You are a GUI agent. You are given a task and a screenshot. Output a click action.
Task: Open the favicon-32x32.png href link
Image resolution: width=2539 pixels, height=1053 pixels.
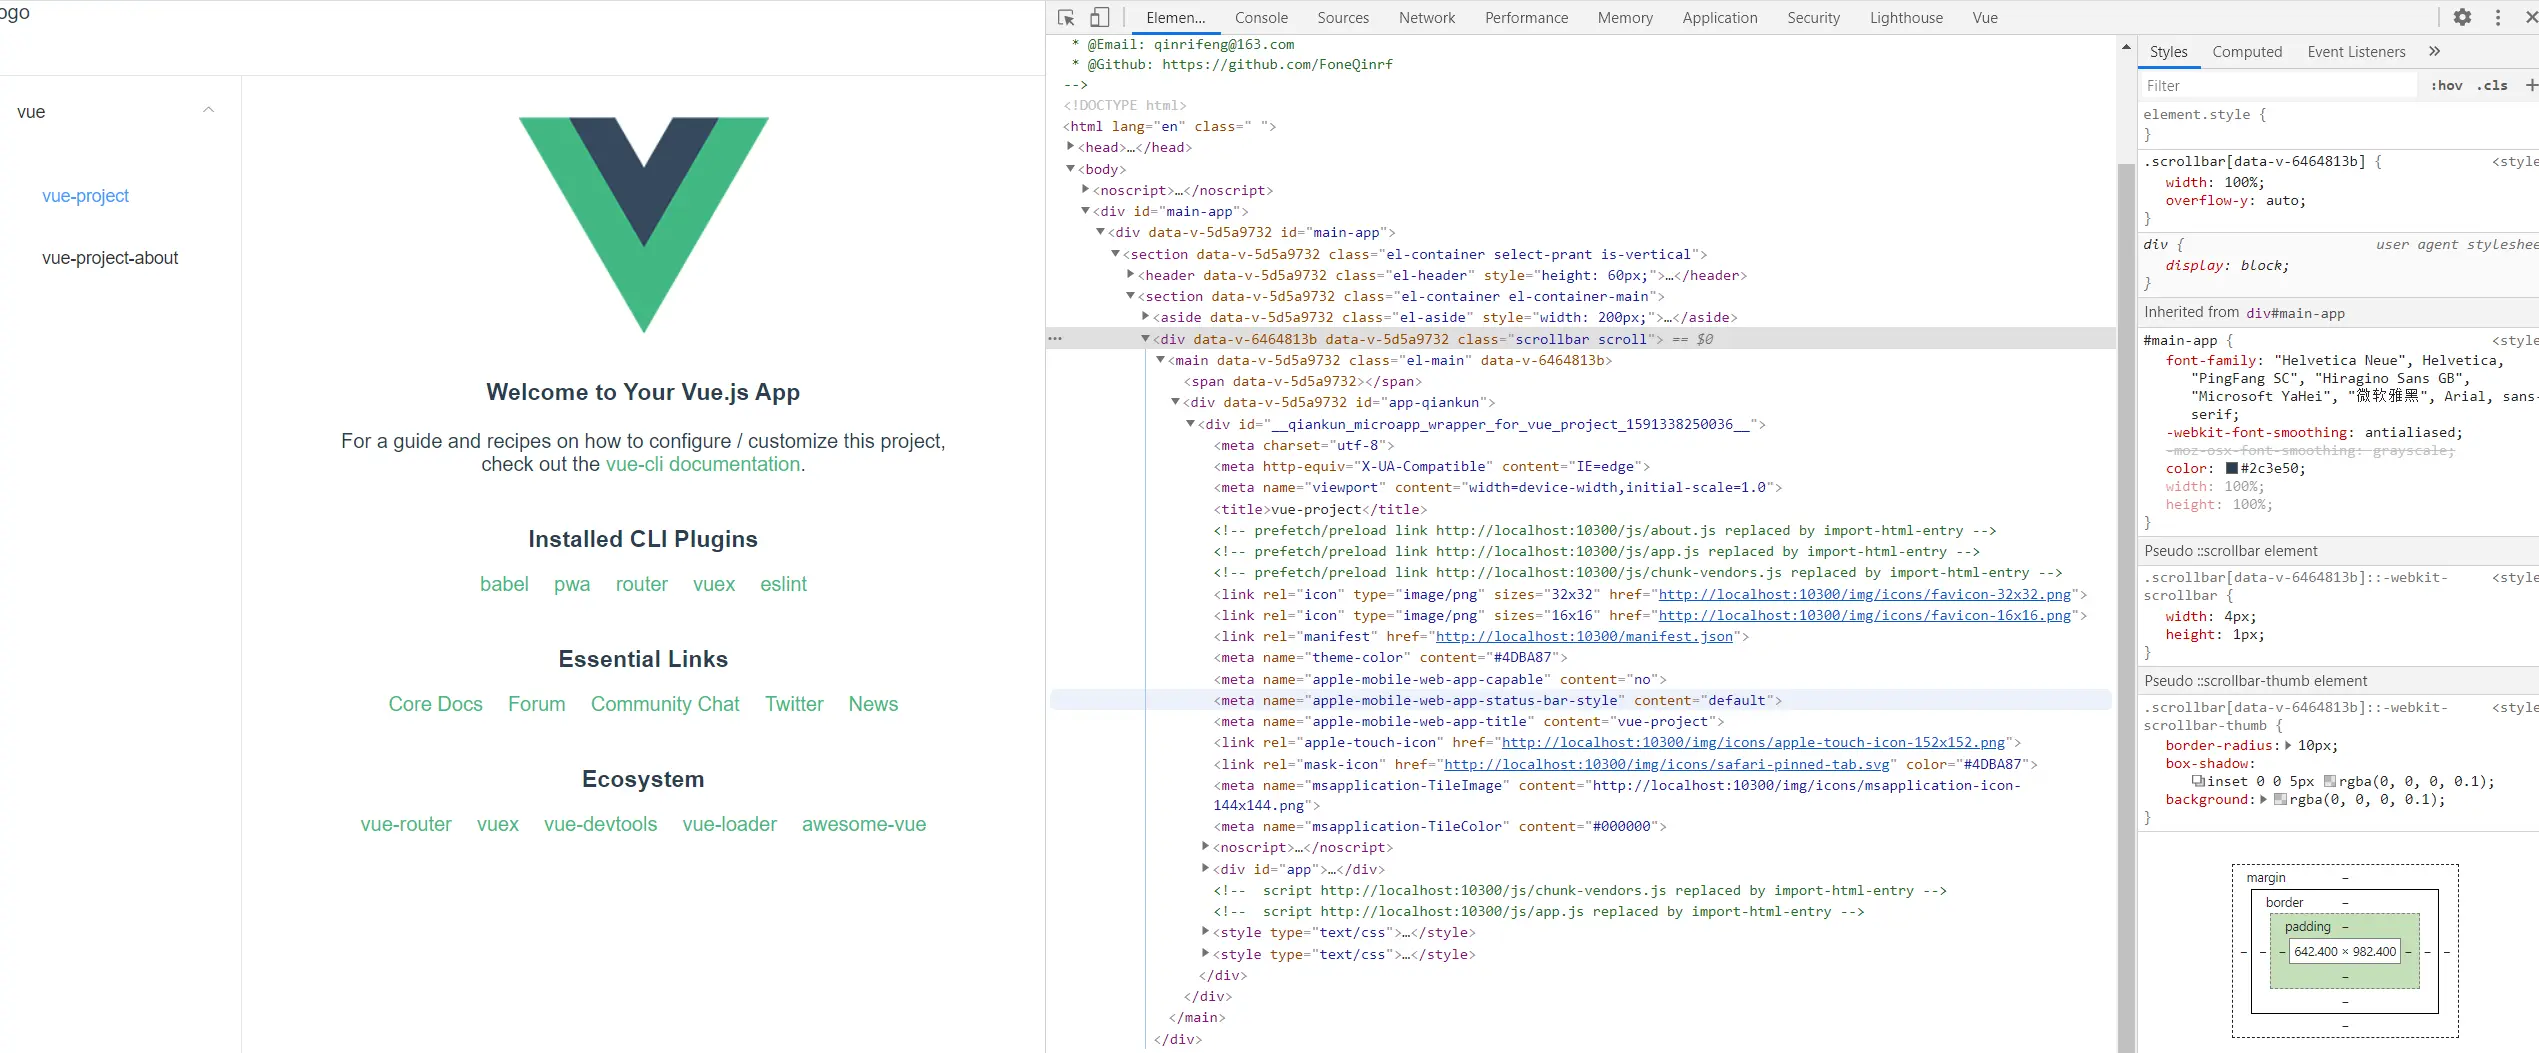coord(1865,594)
